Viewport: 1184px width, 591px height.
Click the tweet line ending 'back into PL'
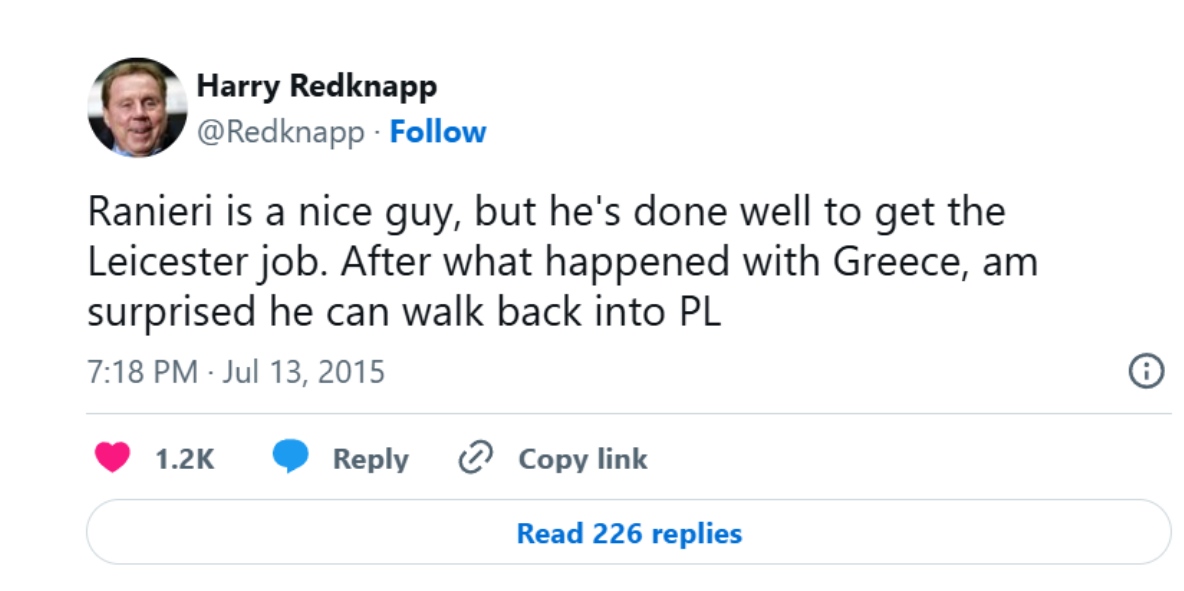point(404,312)
